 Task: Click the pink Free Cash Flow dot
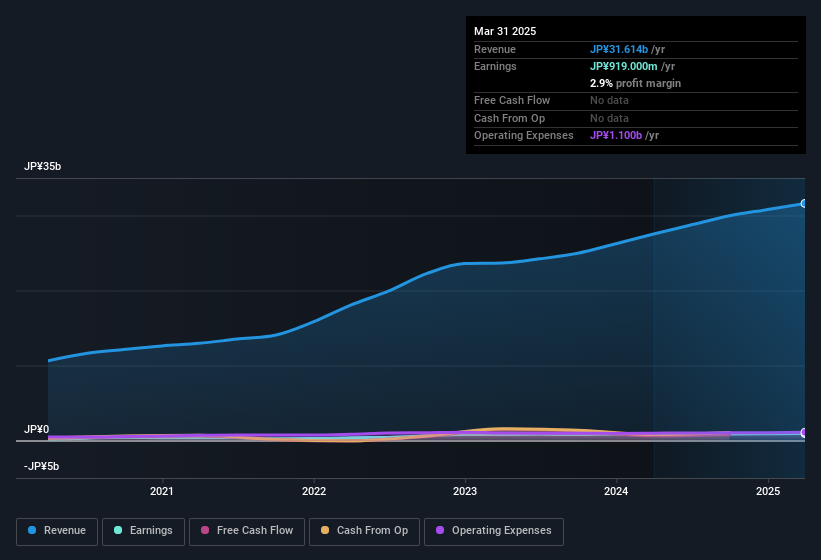pyautogui.click(x=205, y=530)
